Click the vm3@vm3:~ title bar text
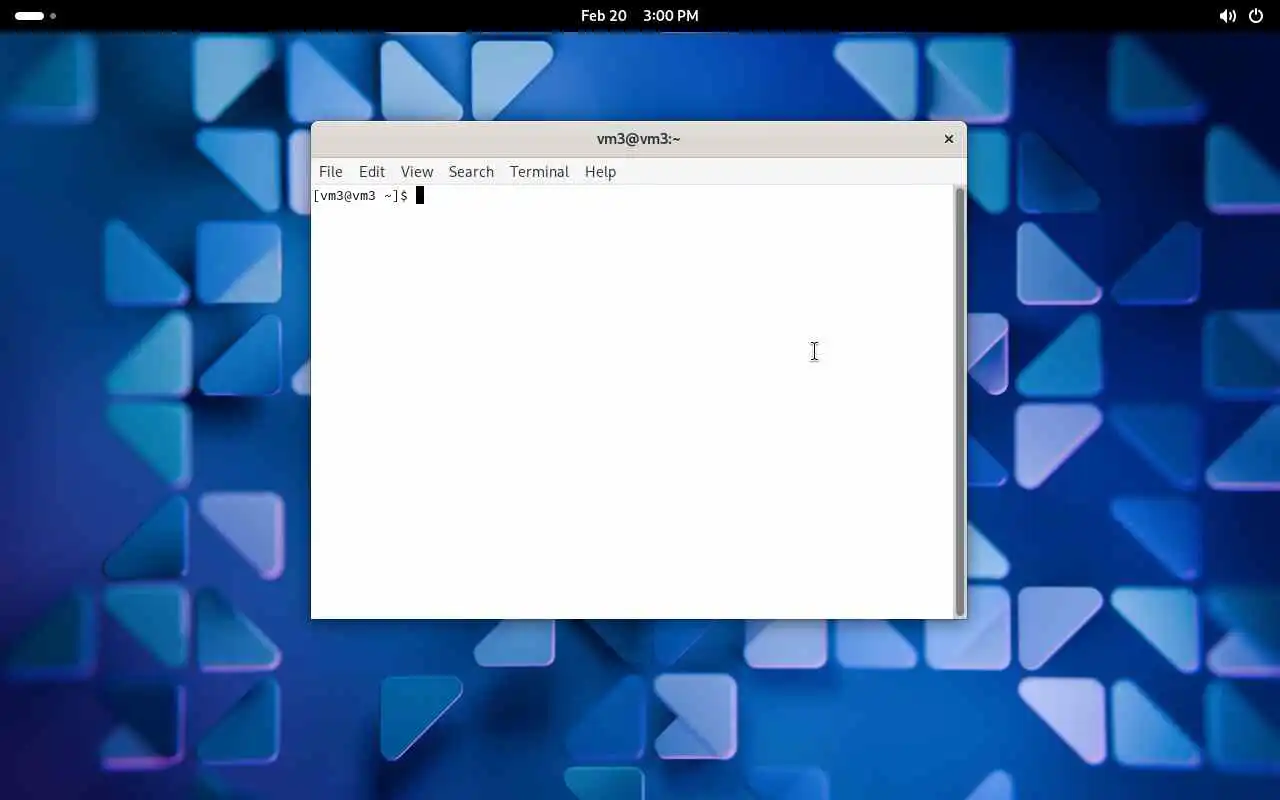 (x=638, y=139)
